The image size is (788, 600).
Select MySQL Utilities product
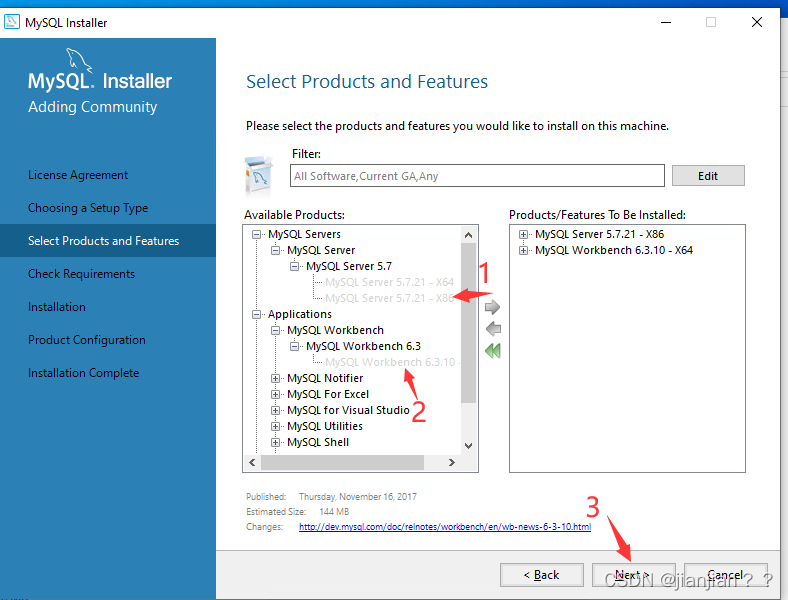[325, 426]
